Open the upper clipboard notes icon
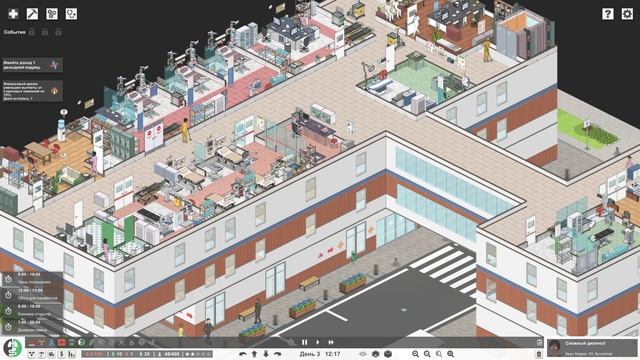 tap(539, 342)
